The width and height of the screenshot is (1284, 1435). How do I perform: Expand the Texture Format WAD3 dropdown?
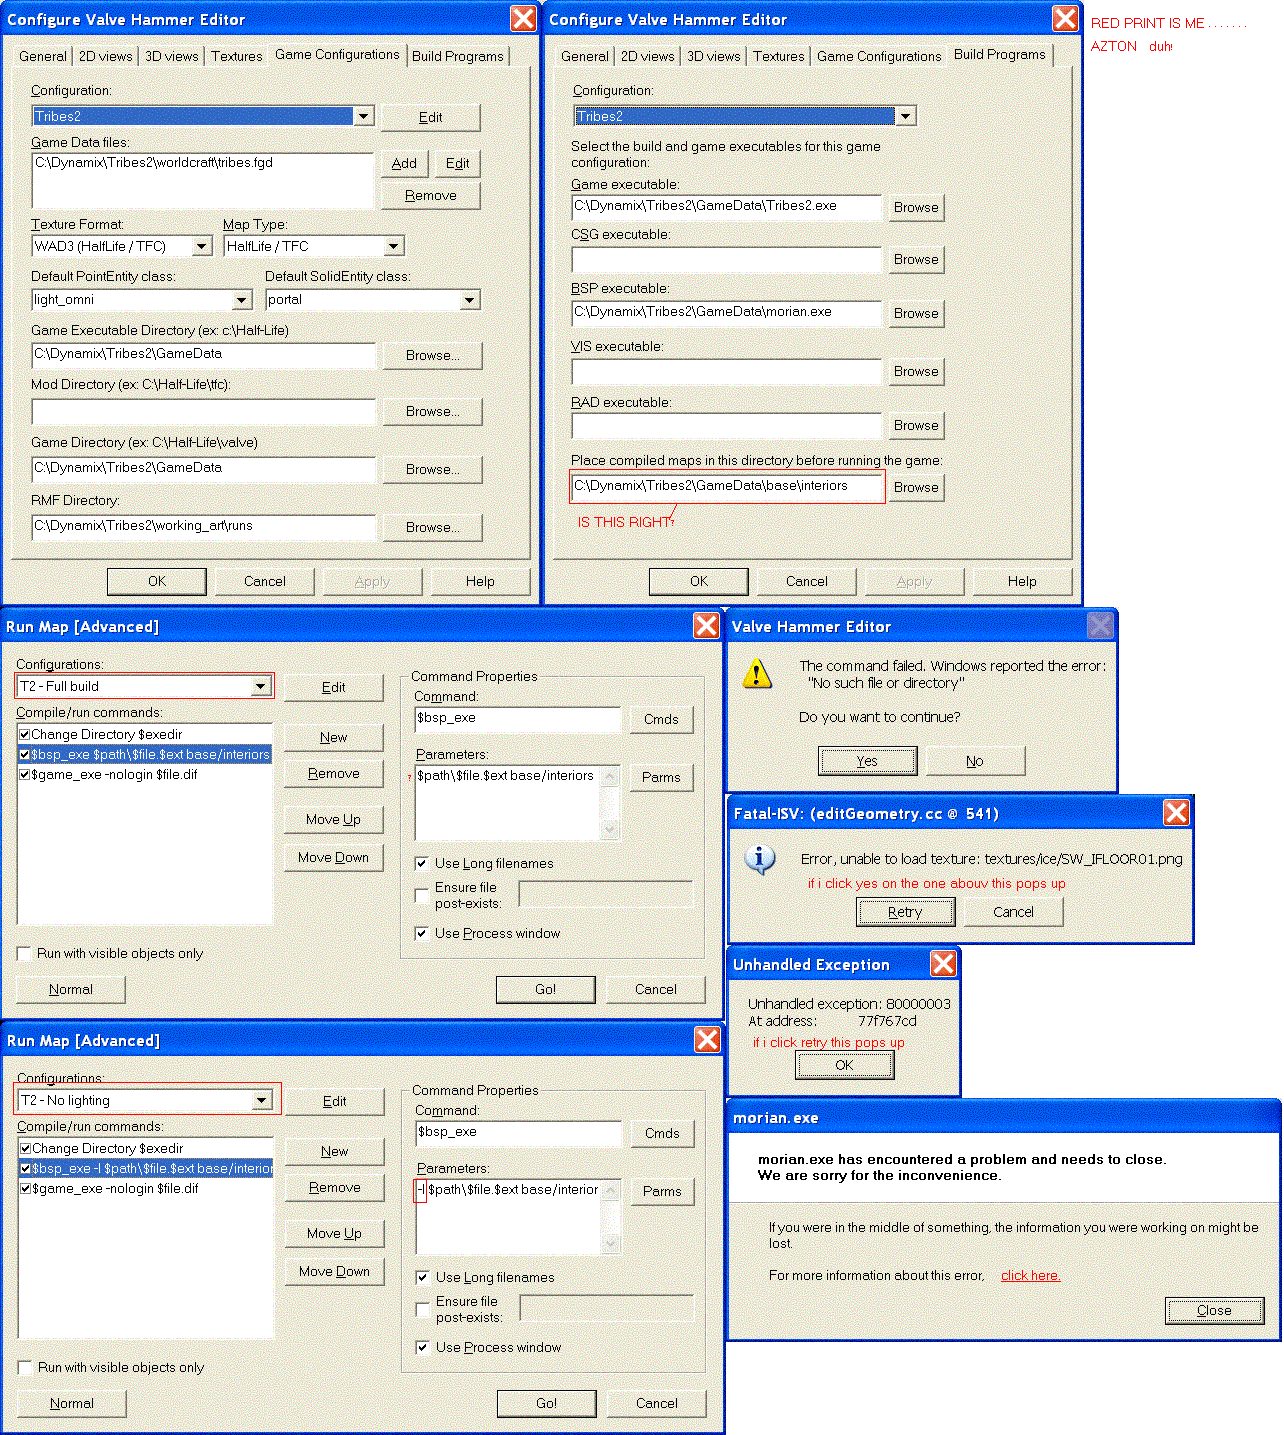tap(202, 246)
